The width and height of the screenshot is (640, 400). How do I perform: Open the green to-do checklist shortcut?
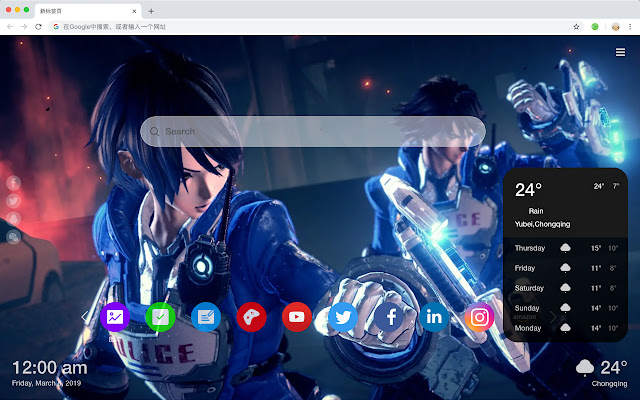160,317
